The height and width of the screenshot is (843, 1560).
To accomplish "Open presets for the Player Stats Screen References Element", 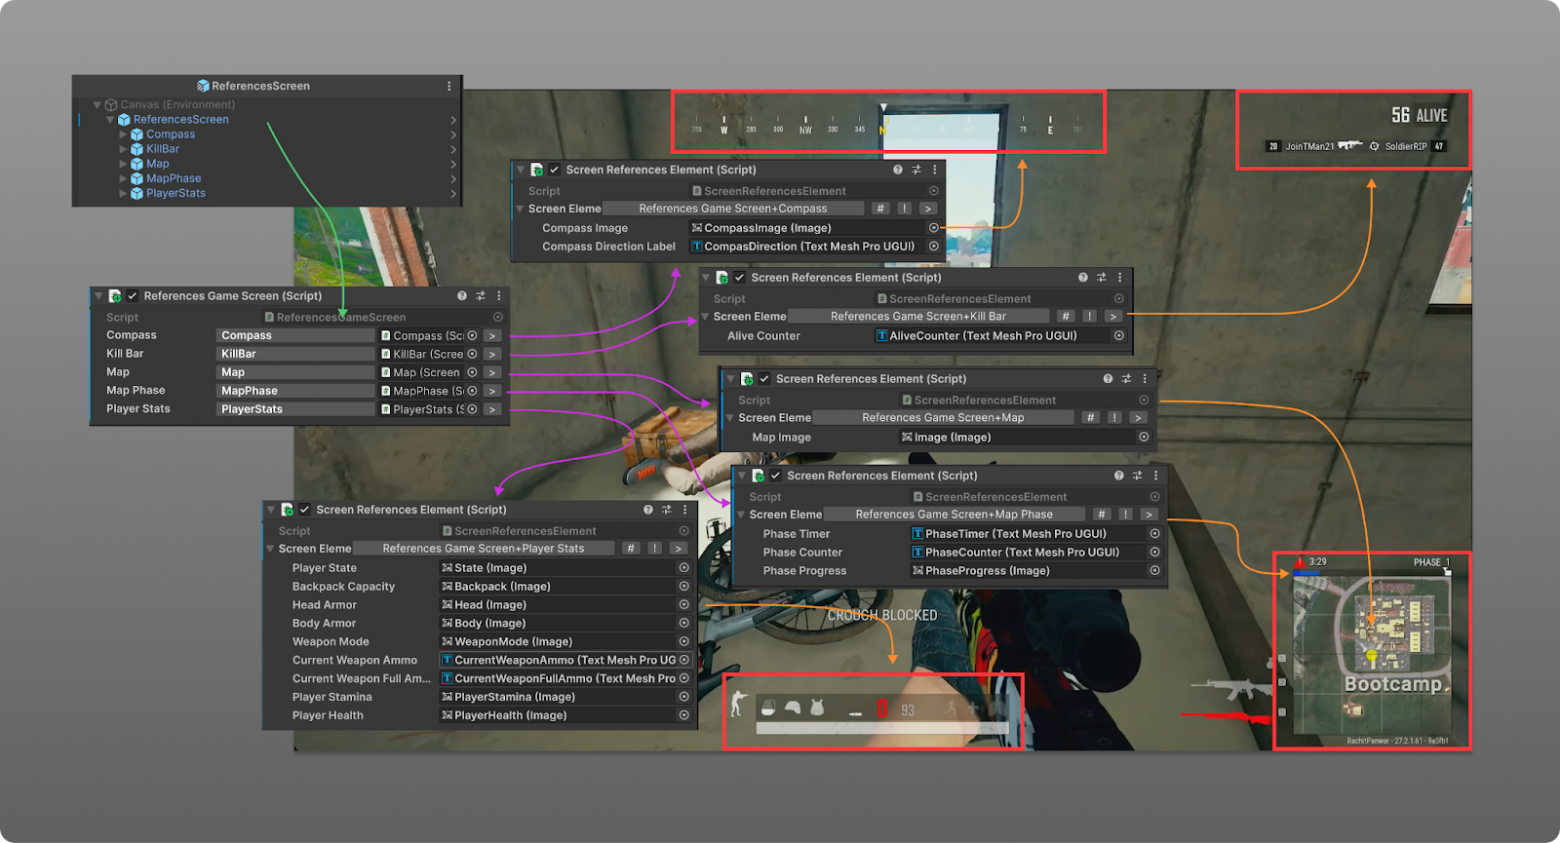I will coord(666,510).
